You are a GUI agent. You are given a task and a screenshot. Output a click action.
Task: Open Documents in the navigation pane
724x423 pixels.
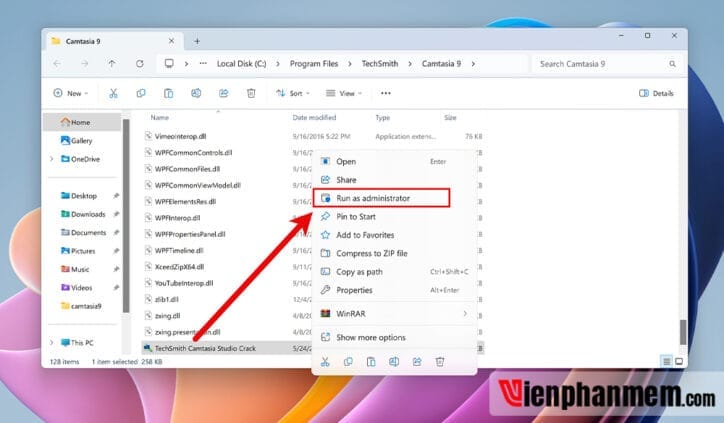(82, 232)
